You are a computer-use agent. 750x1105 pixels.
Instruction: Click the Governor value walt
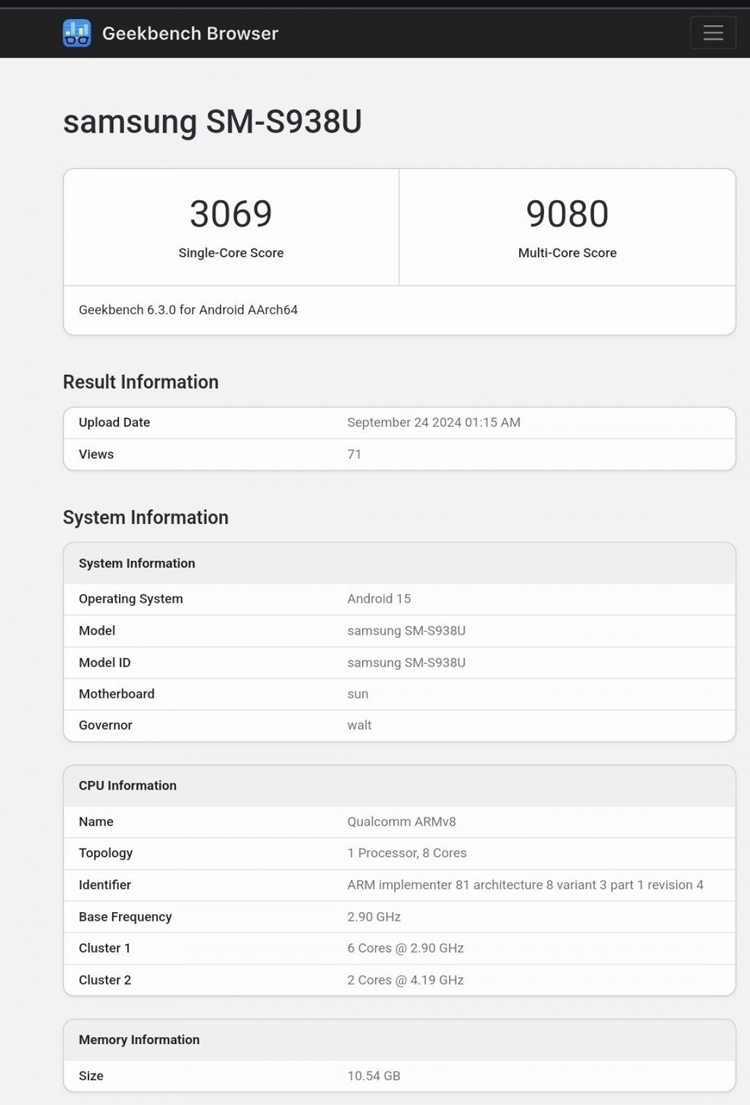coord(359,725)
